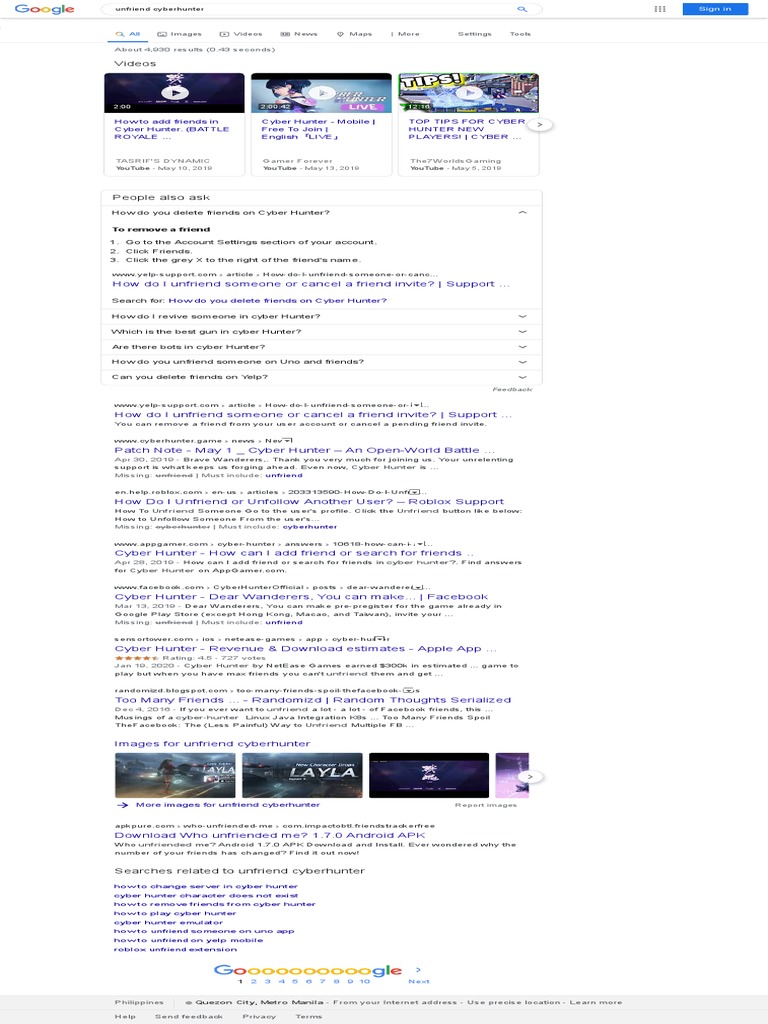
Task: Switch to the Images tab
Action: tap(180, 34)
